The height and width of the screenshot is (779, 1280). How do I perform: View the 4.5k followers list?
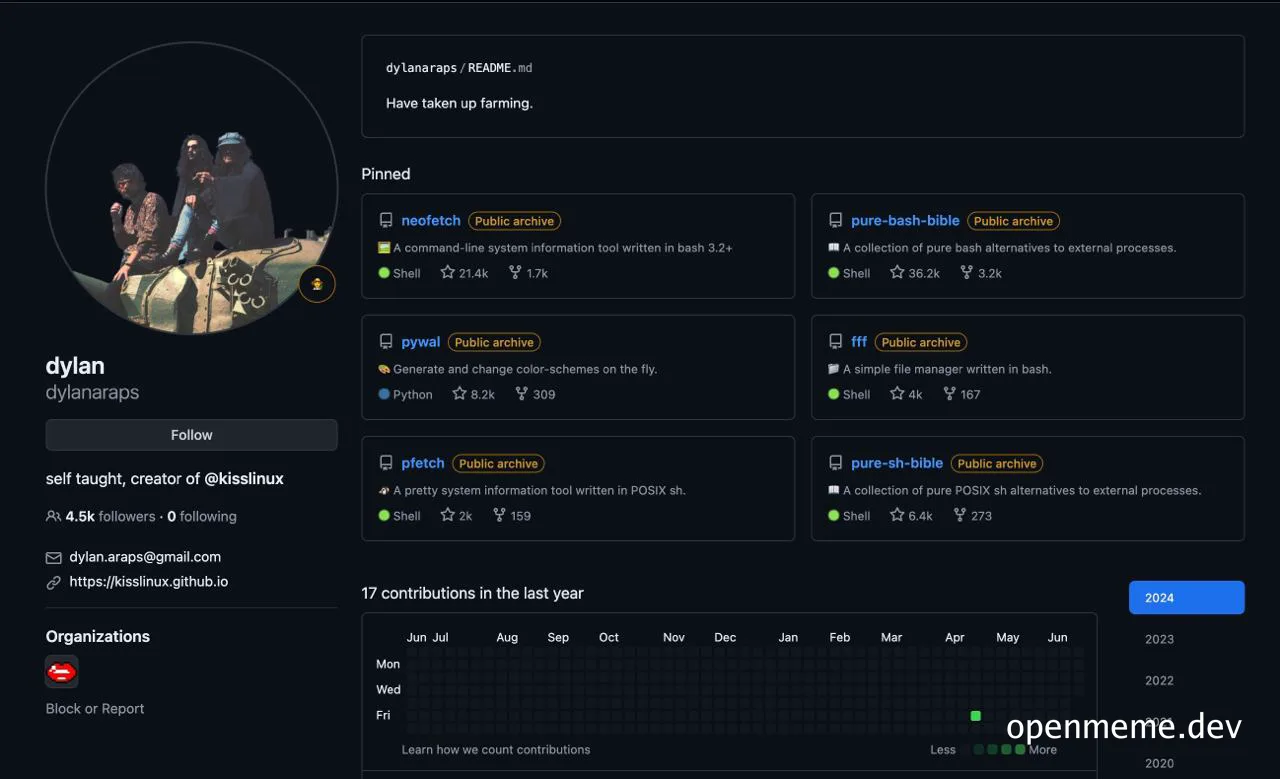110,516
